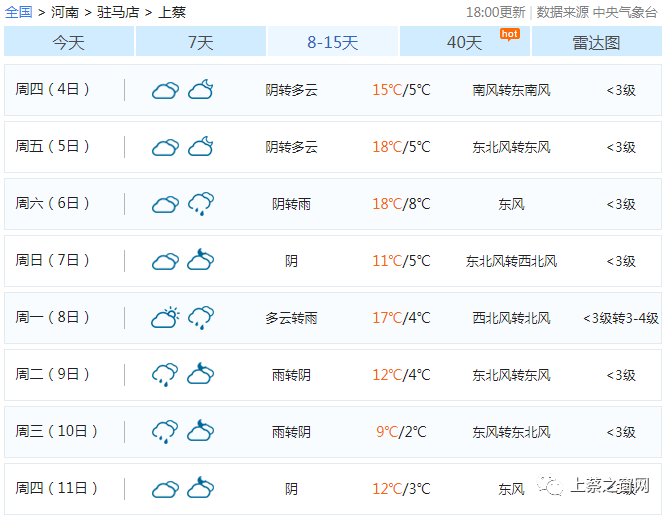Image resolution: width=671 pixels, height=515 pixels.
Task: Click the 9℃/2℃ temperature
Action: click(401, 432)
